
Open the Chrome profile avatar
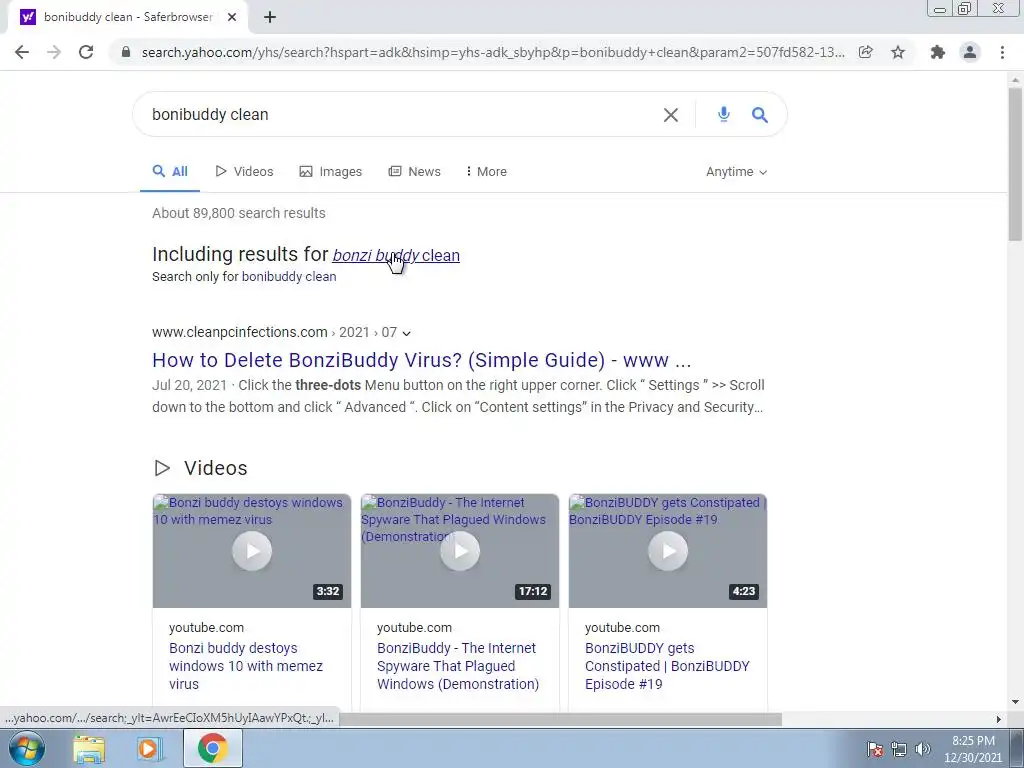pyautogui.click(x=970, y=52)
